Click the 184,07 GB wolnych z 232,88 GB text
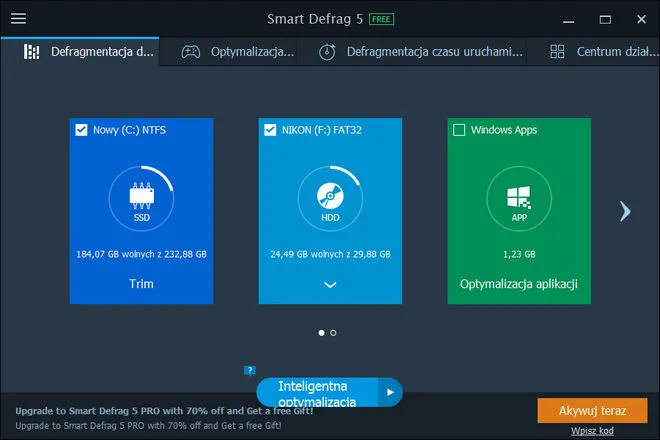 [141, 254]
